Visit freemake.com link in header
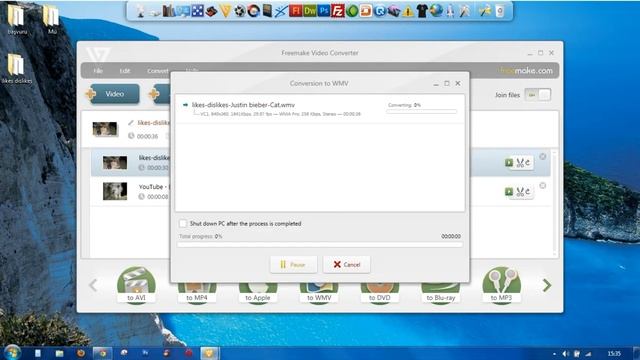This screenshot has height=360, width=640. [526, 71]
